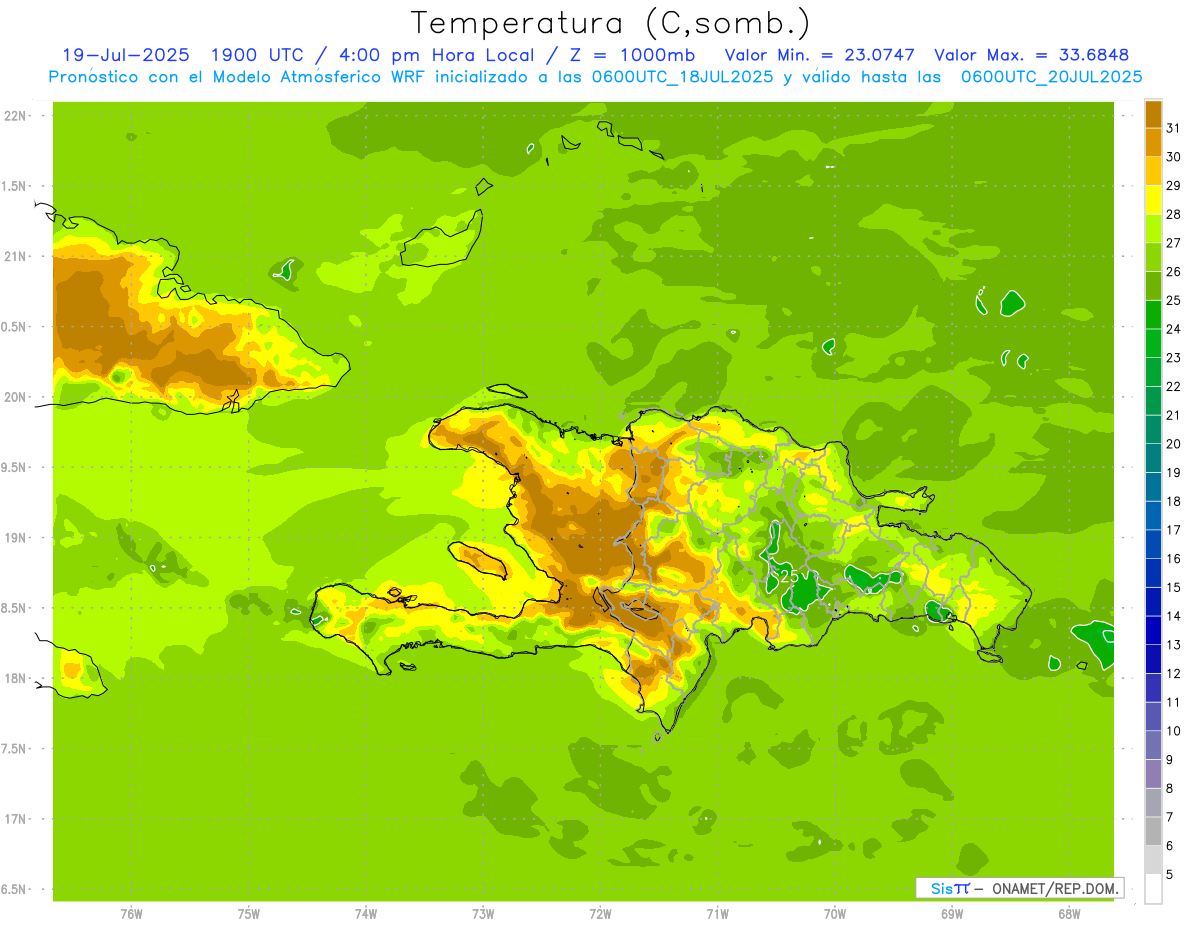Image resolution: width=1200 pixels, height=927 pixels.
Task: Click the '74W' longitude axis label
Action: 365,913
